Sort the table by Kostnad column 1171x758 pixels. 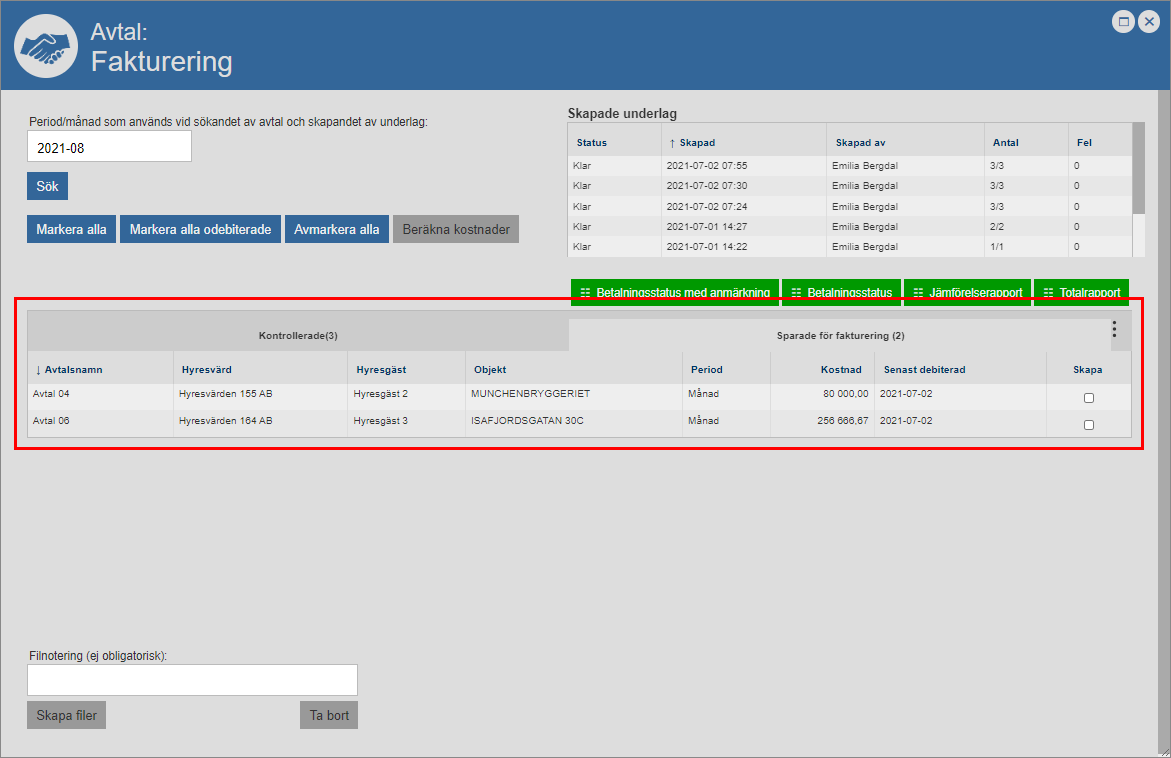(x=840, y=370)
